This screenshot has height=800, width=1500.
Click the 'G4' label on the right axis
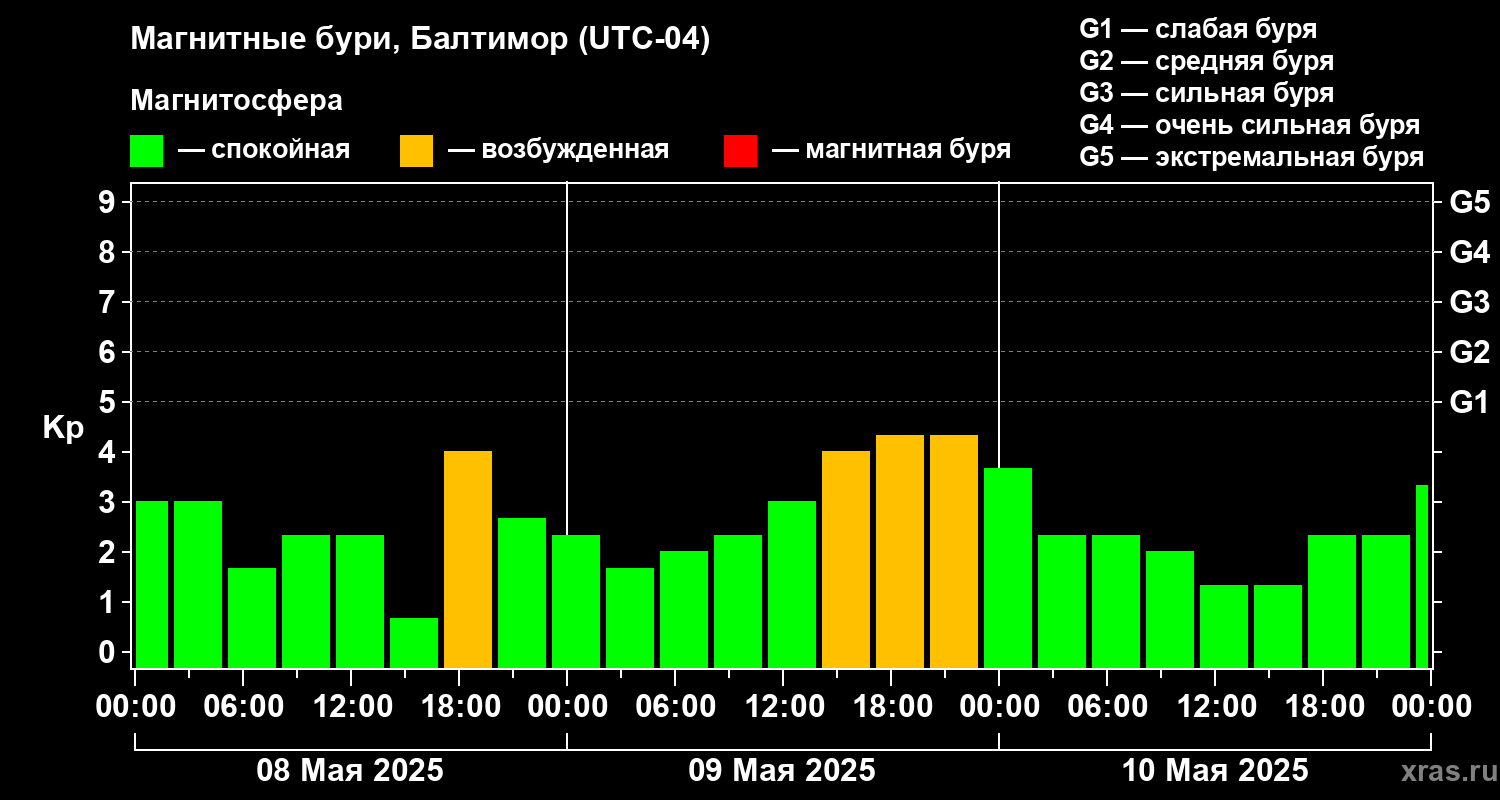(x=1469, y=252)
